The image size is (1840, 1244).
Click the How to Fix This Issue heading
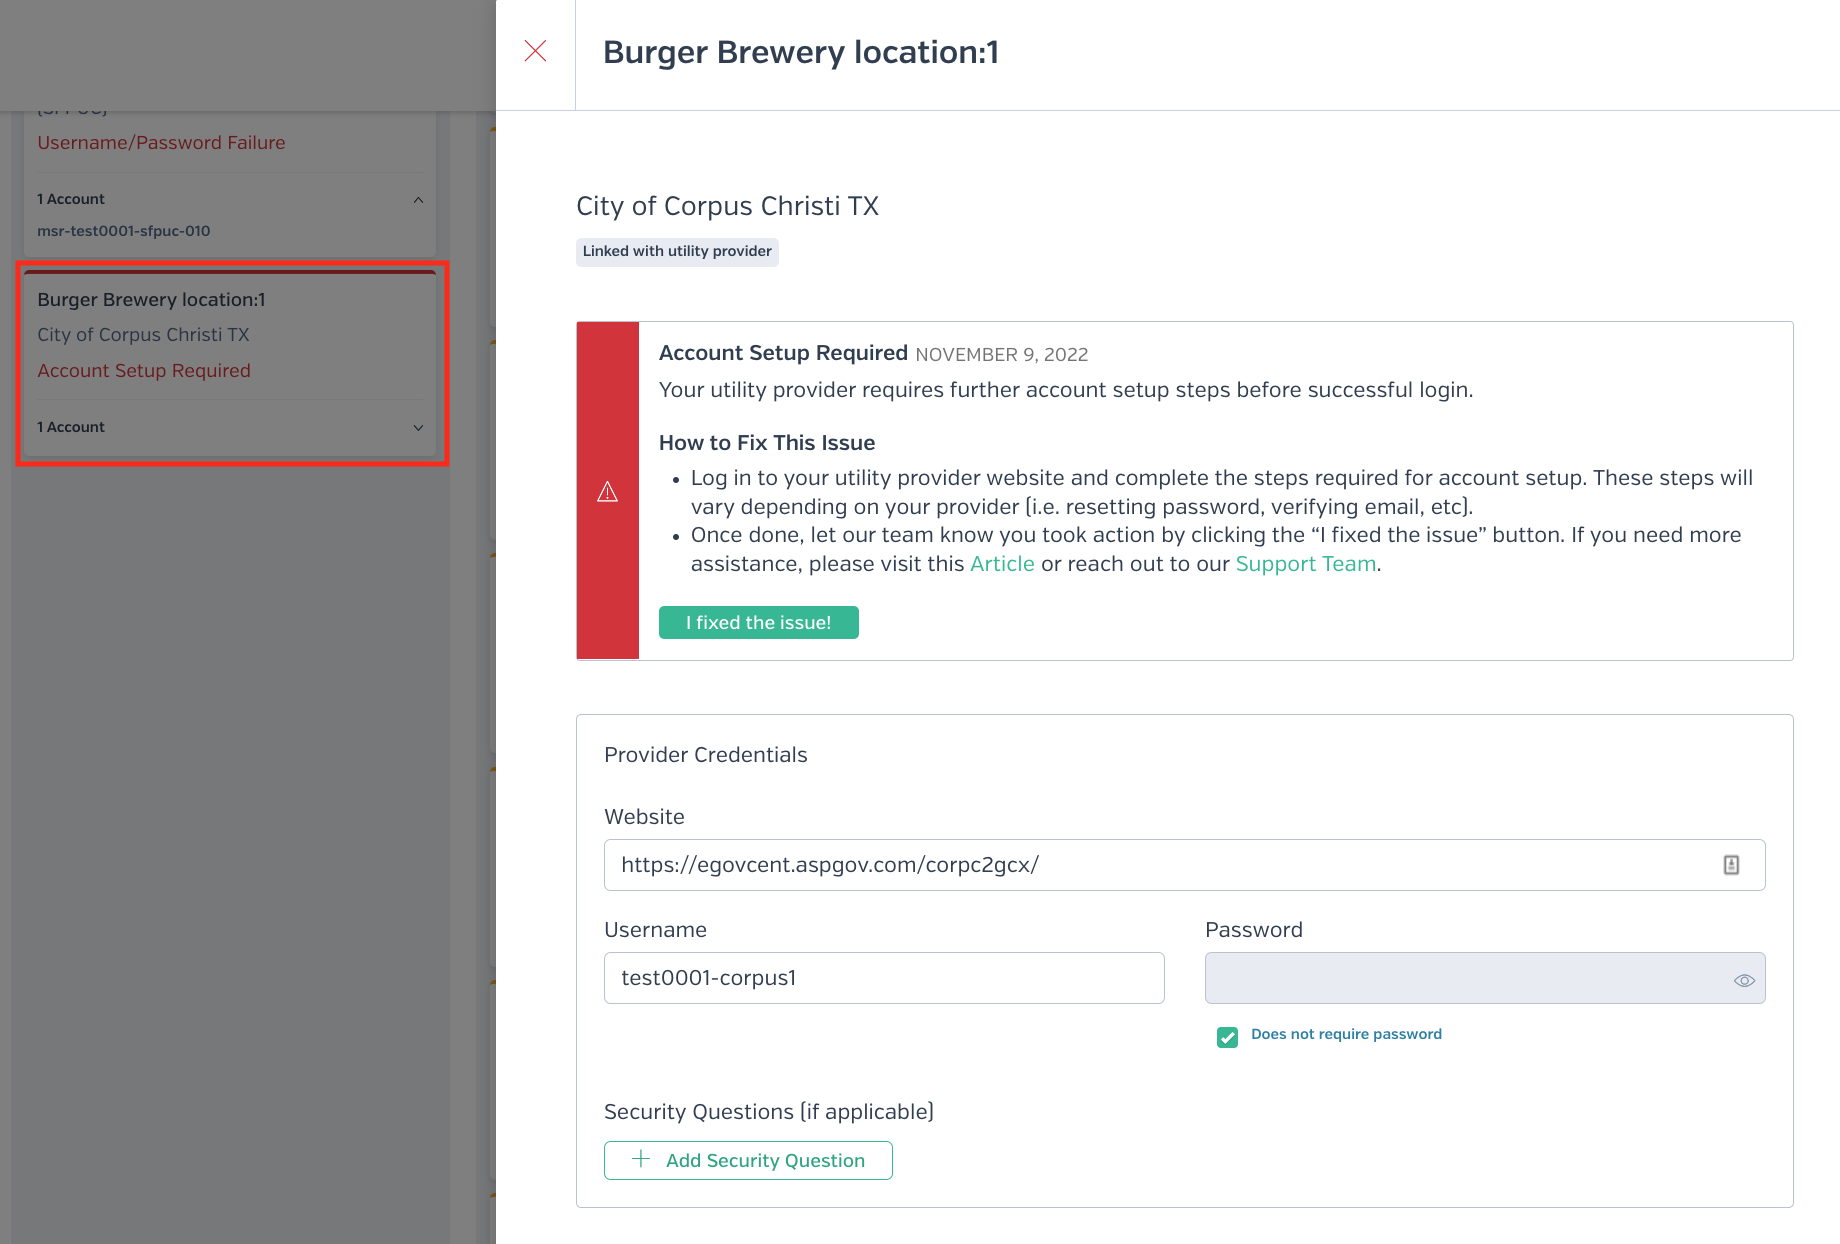tap(767, 443)
